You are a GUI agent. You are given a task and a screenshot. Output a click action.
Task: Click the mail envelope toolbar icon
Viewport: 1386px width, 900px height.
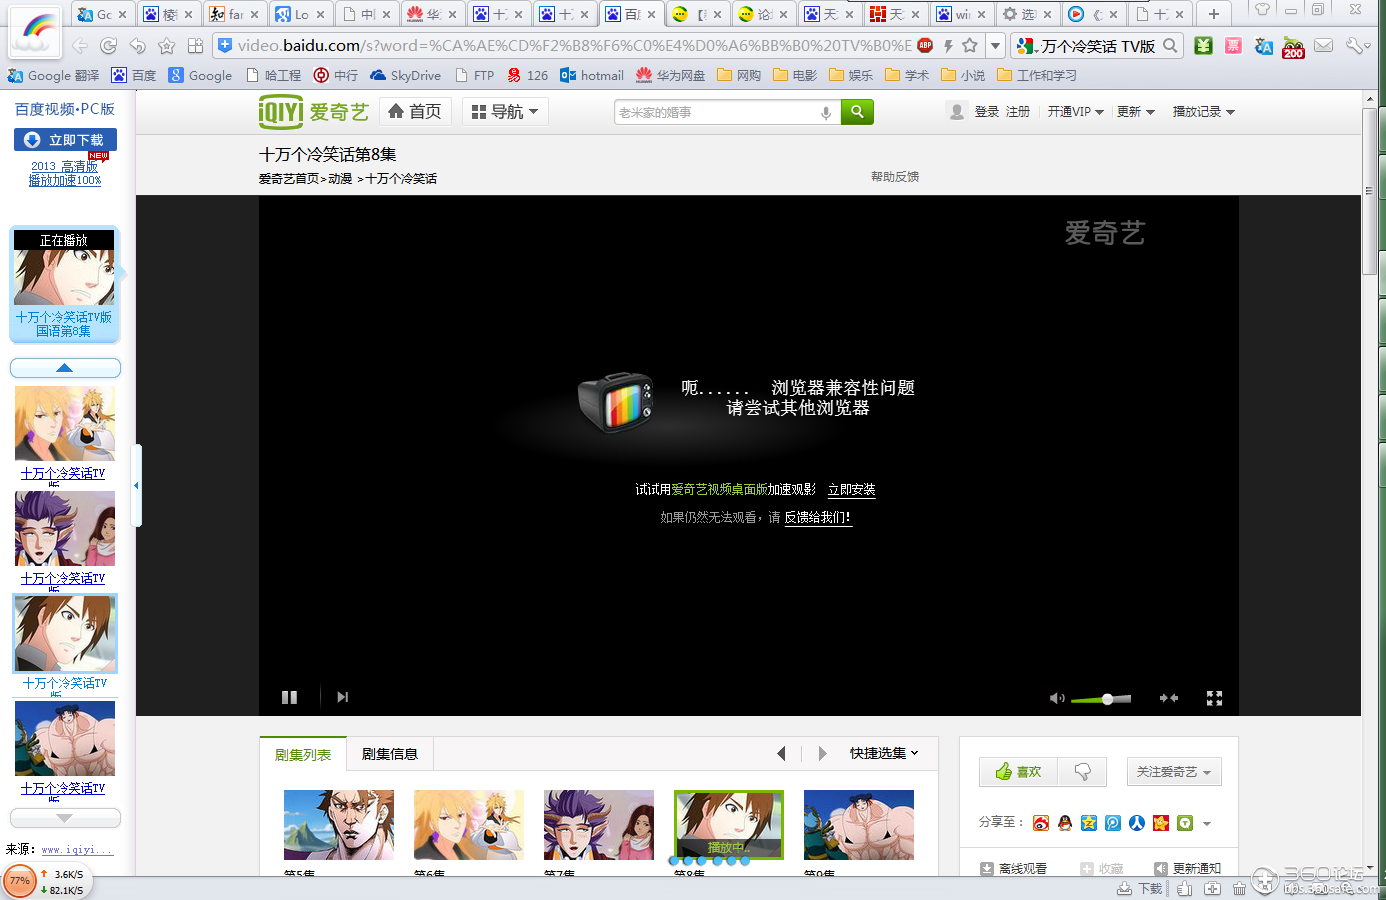point(1324,45)
